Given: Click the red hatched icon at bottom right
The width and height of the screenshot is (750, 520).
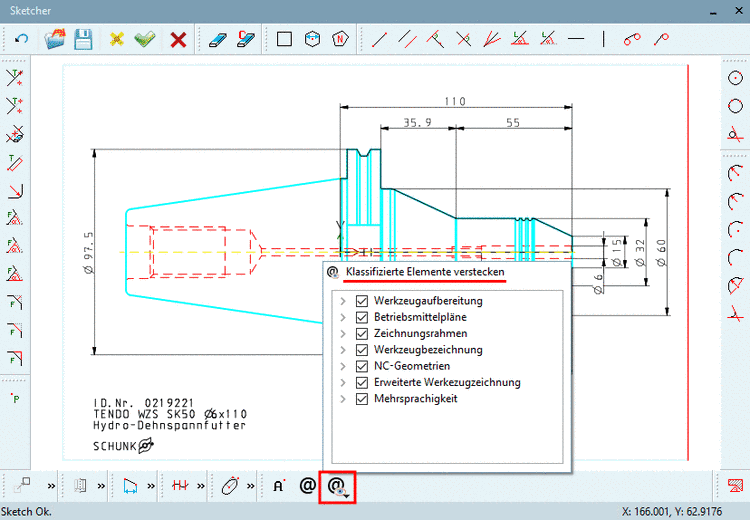Looking at the screenshot, I should click(735, 486).
